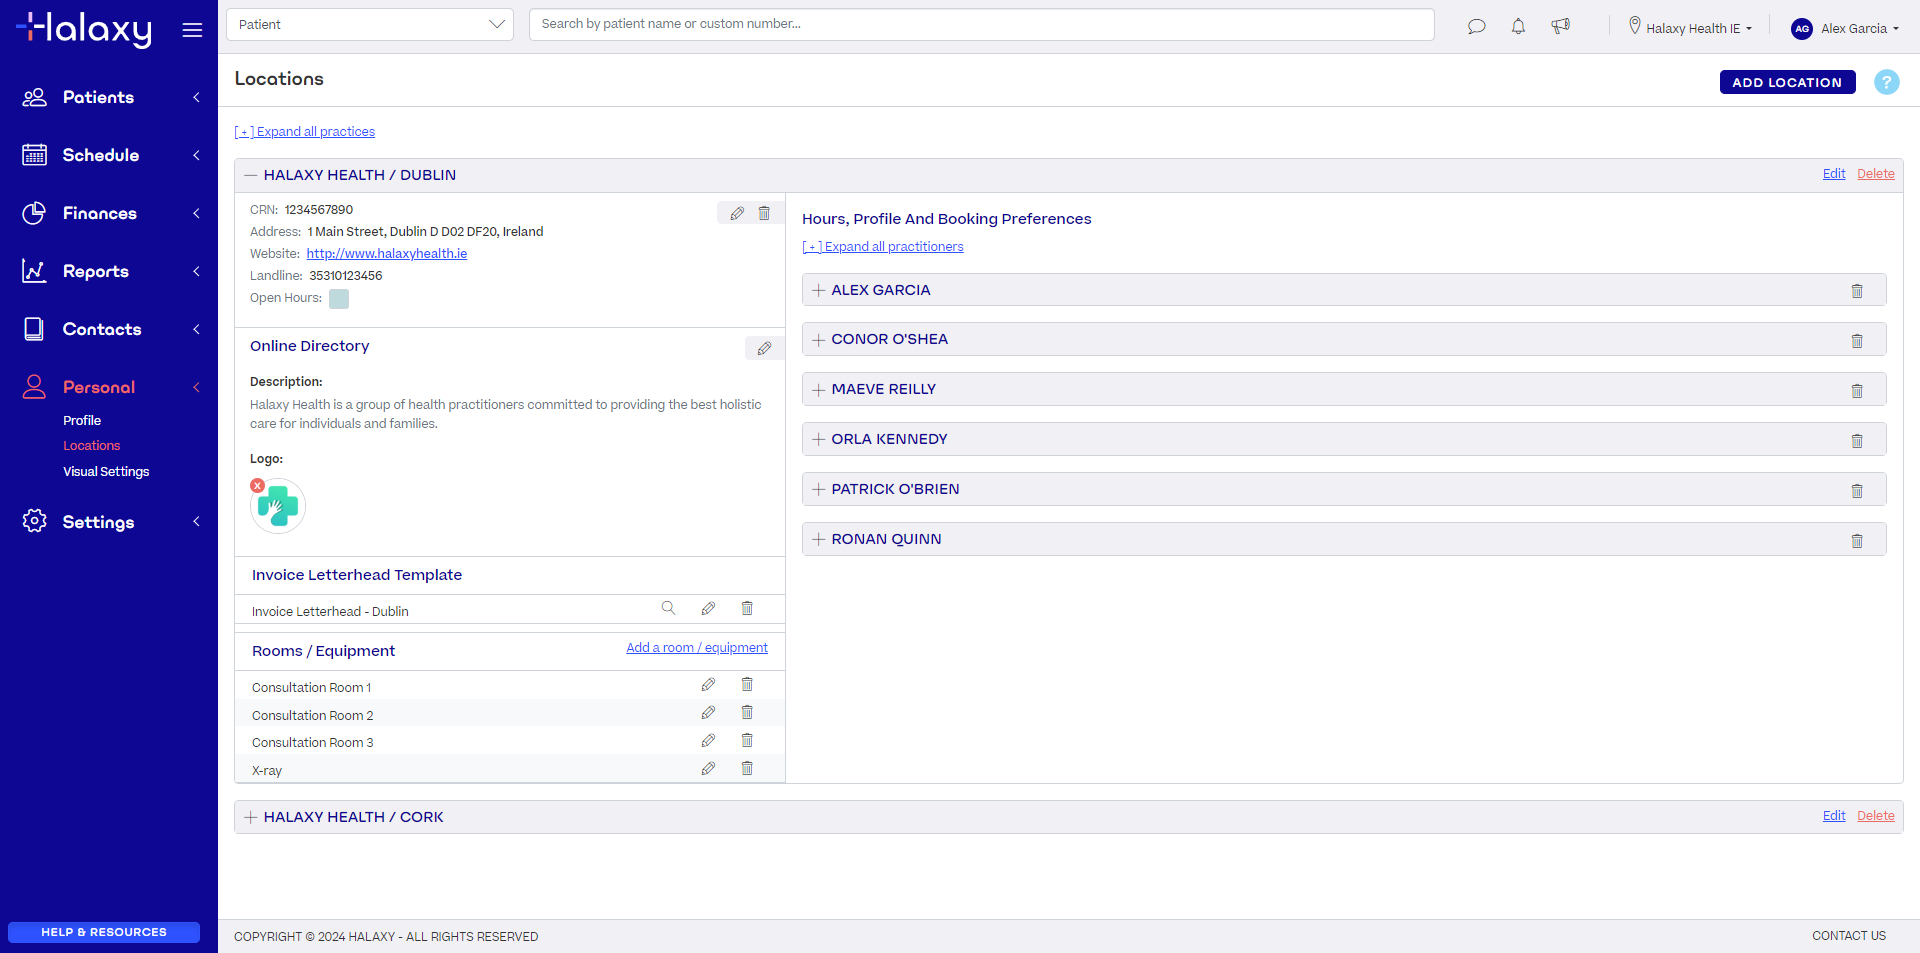The width and height of the screenshot is (1920, 953).
Task: Focus the patient name search field
Action: 982,24
